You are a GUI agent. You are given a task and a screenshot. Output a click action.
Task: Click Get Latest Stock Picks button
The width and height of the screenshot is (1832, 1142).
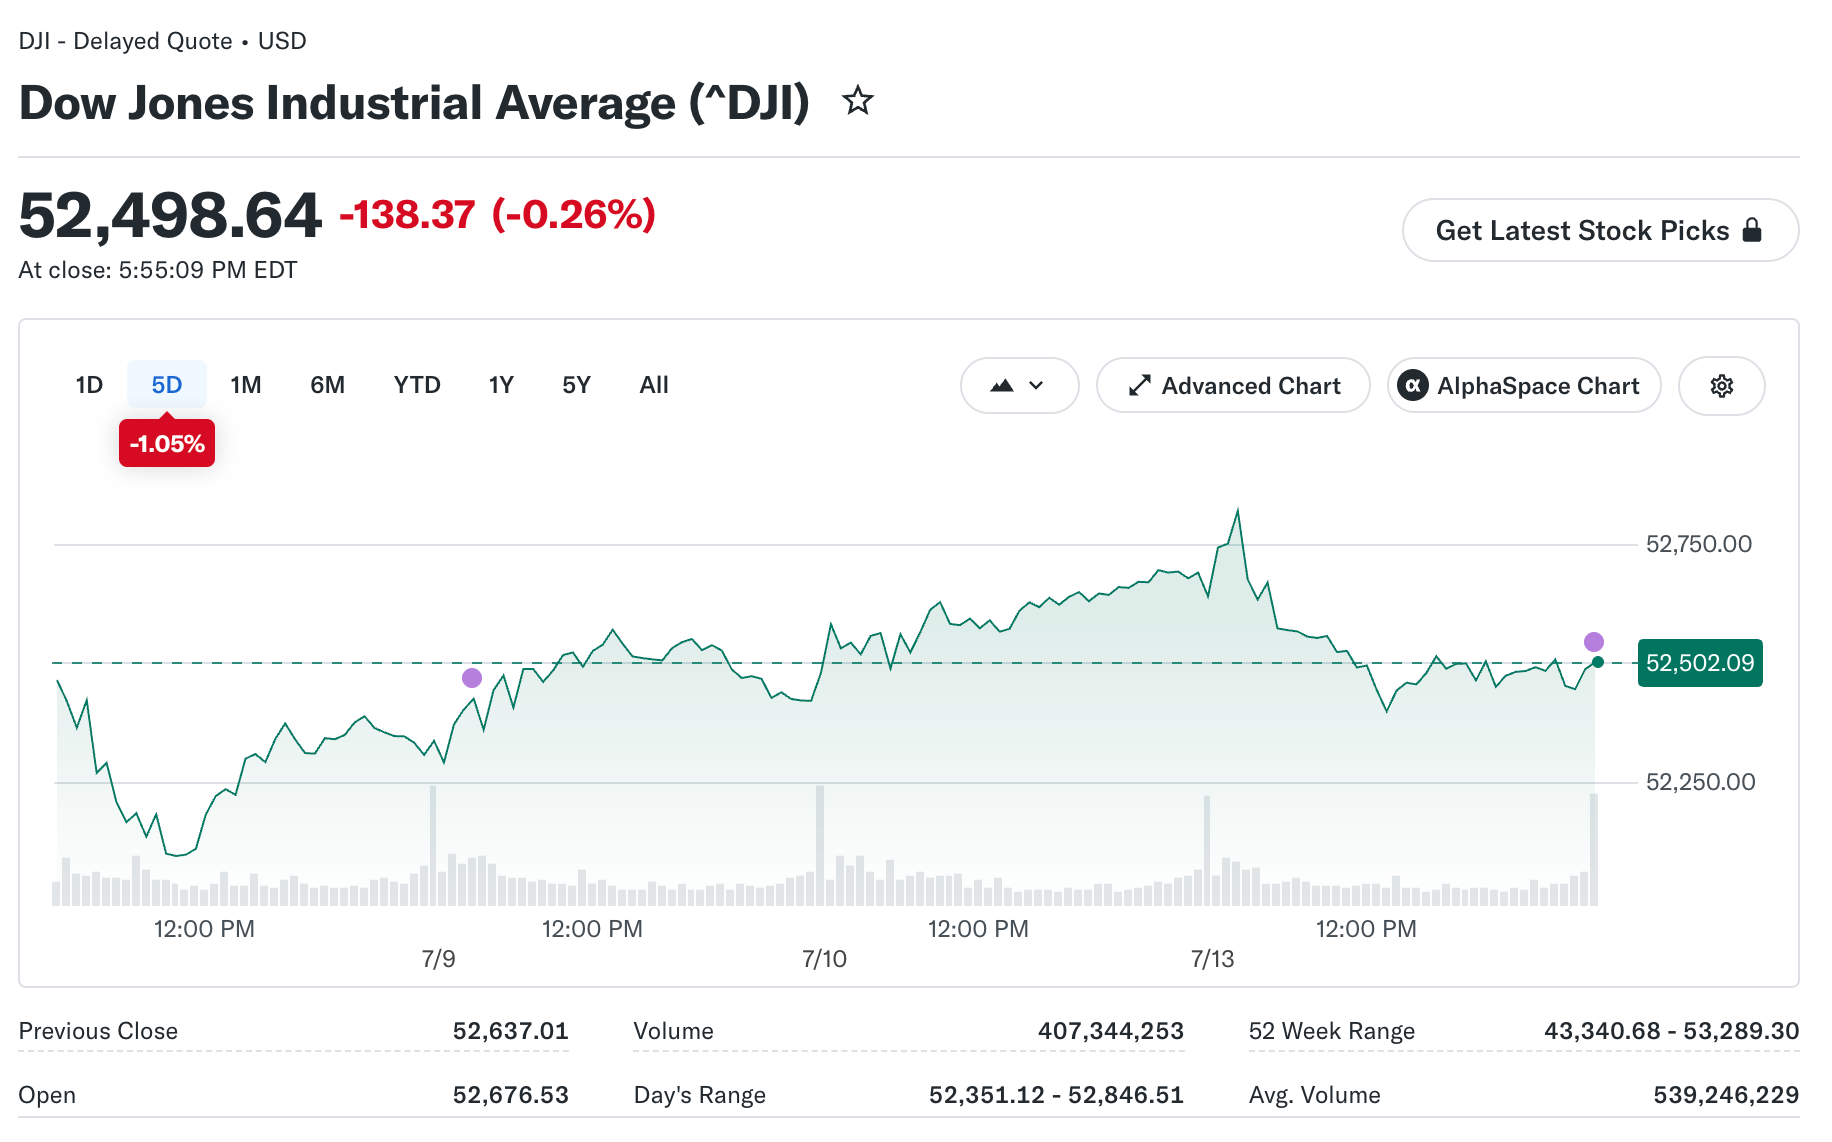click(x=1600, y=230)
